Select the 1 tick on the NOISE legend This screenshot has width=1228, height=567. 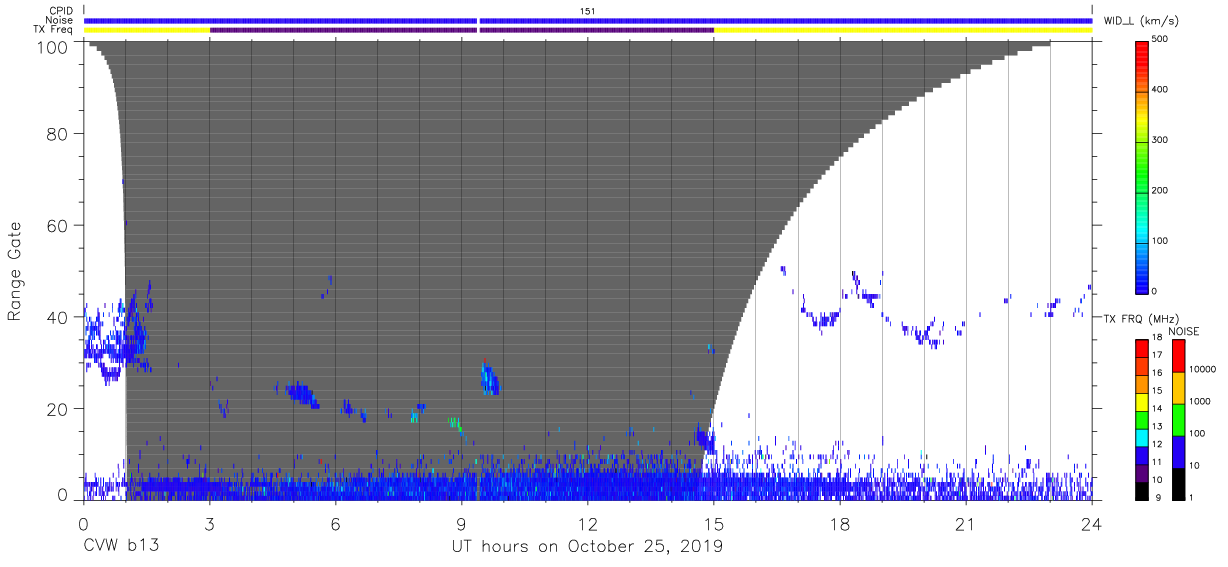point(1192,497)
